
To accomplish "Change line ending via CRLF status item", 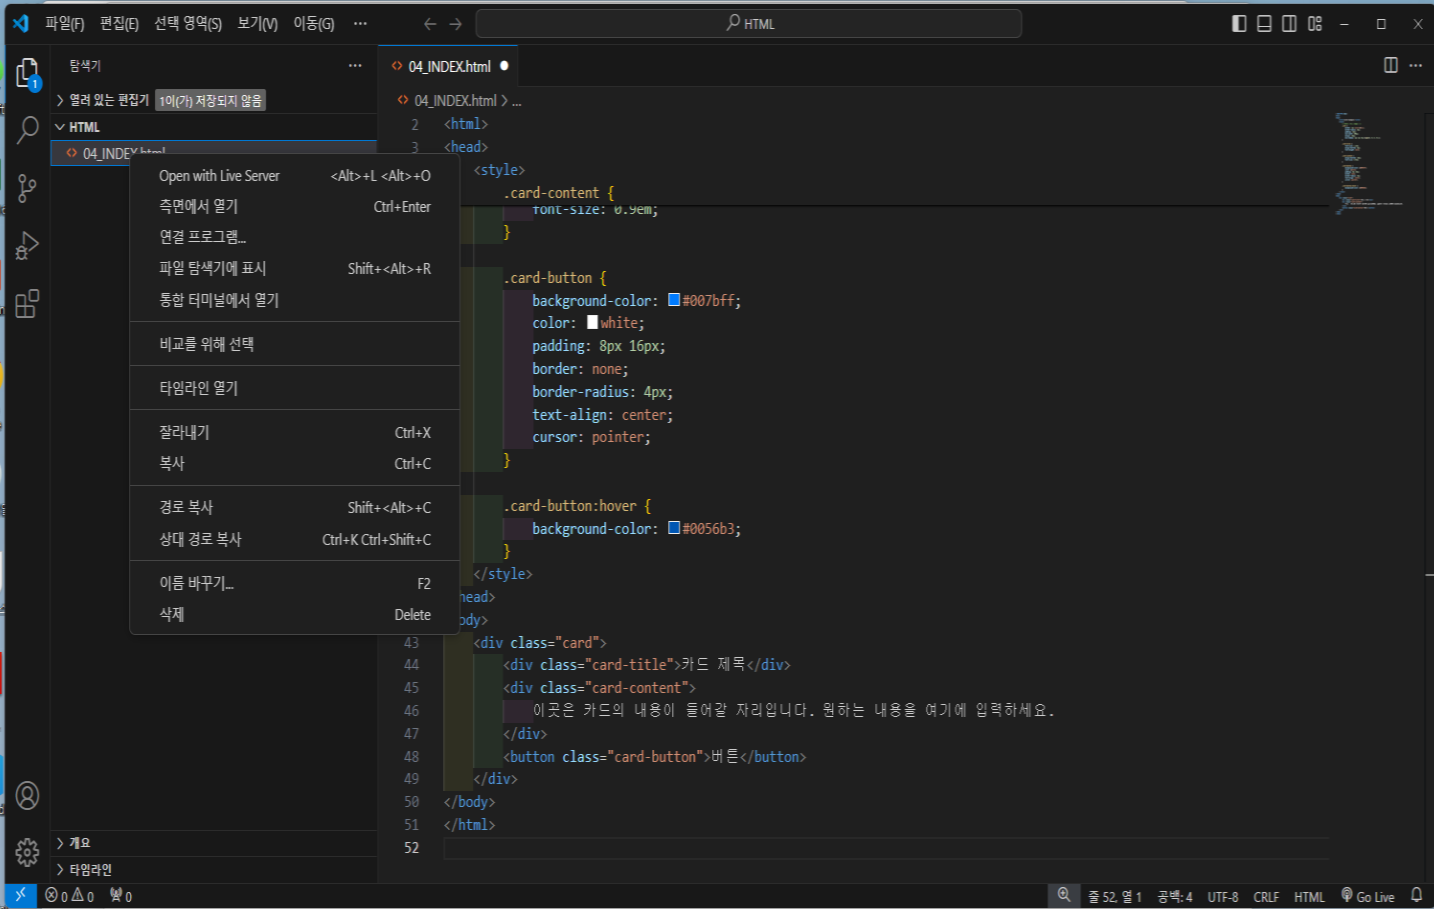I will (1266, 897).
